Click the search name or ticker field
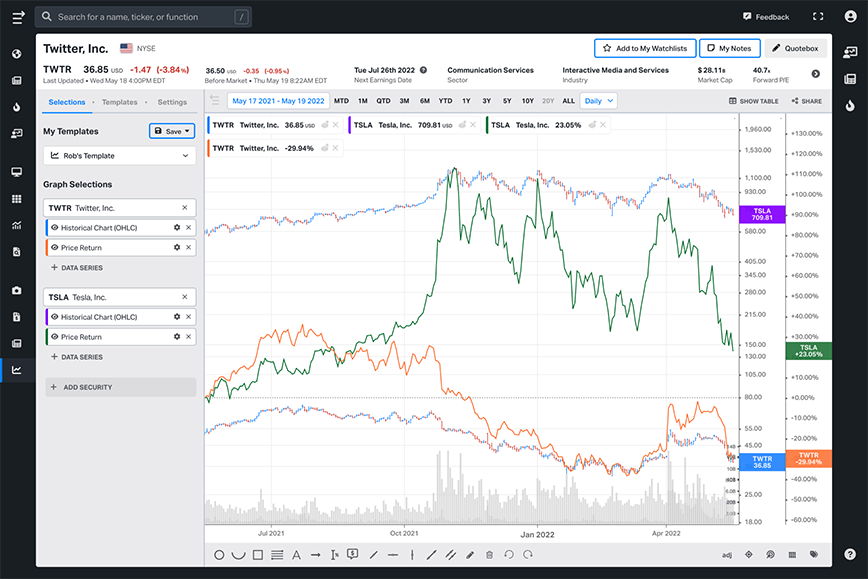 pyautogui.click(x=142, y=17)
